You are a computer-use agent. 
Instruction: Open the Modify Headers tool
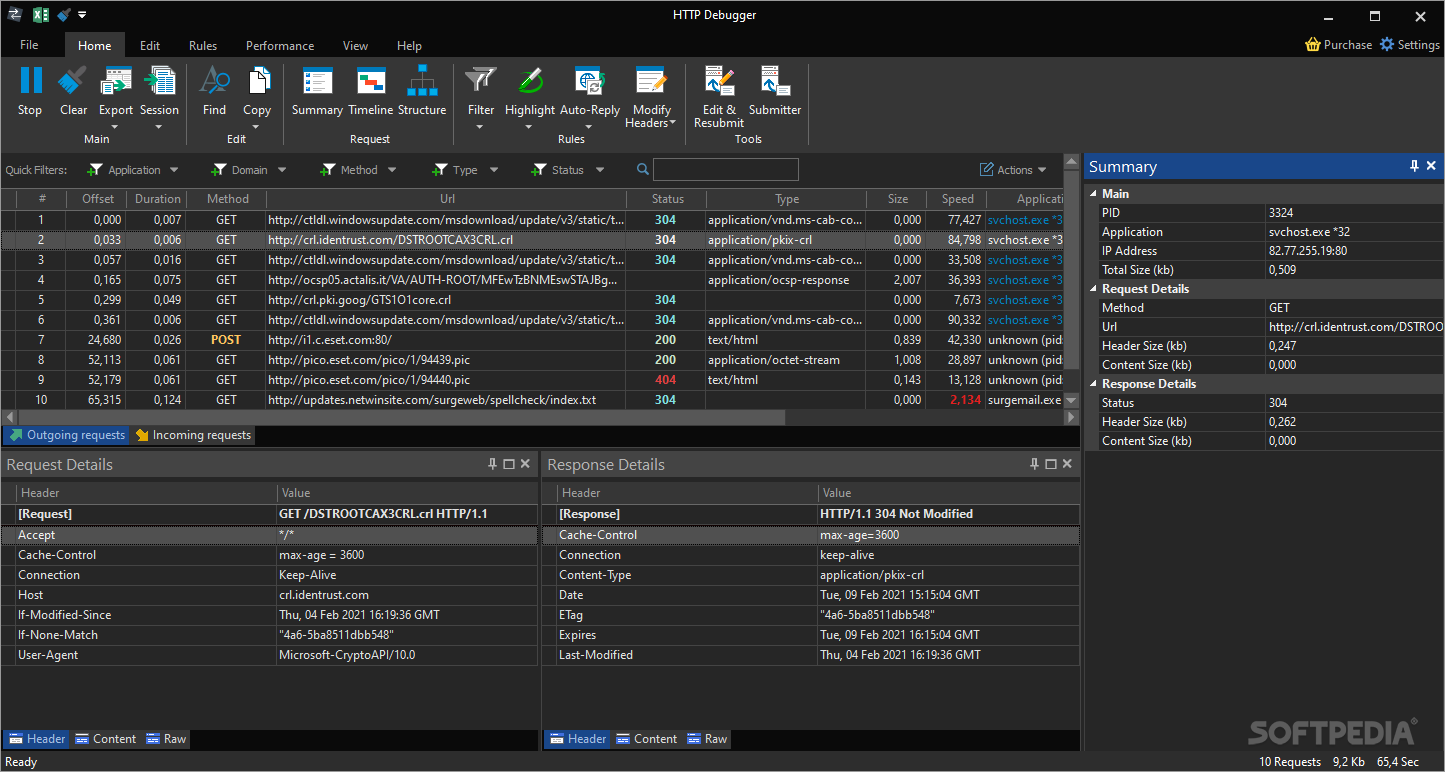[x=651, y=98]
